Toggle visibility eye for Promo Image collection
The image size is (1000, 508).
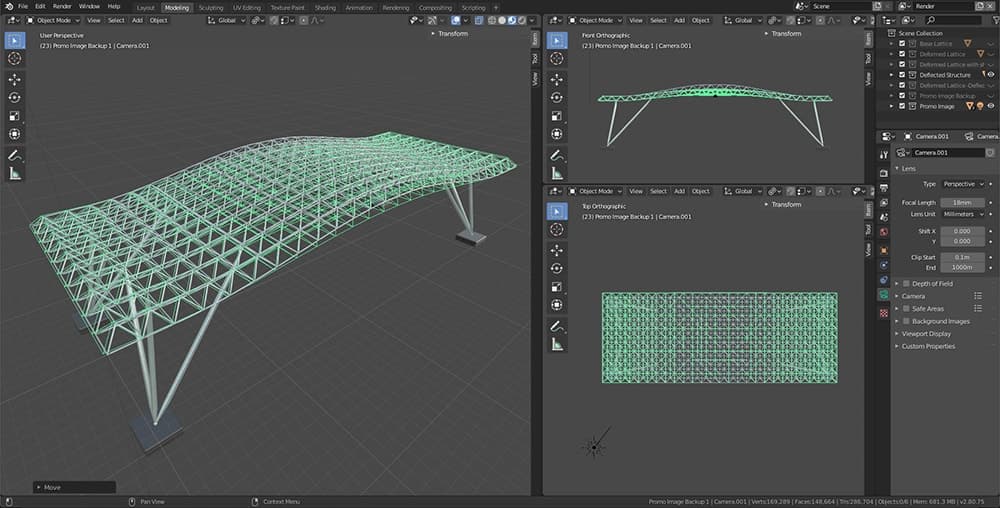(992, 106)
